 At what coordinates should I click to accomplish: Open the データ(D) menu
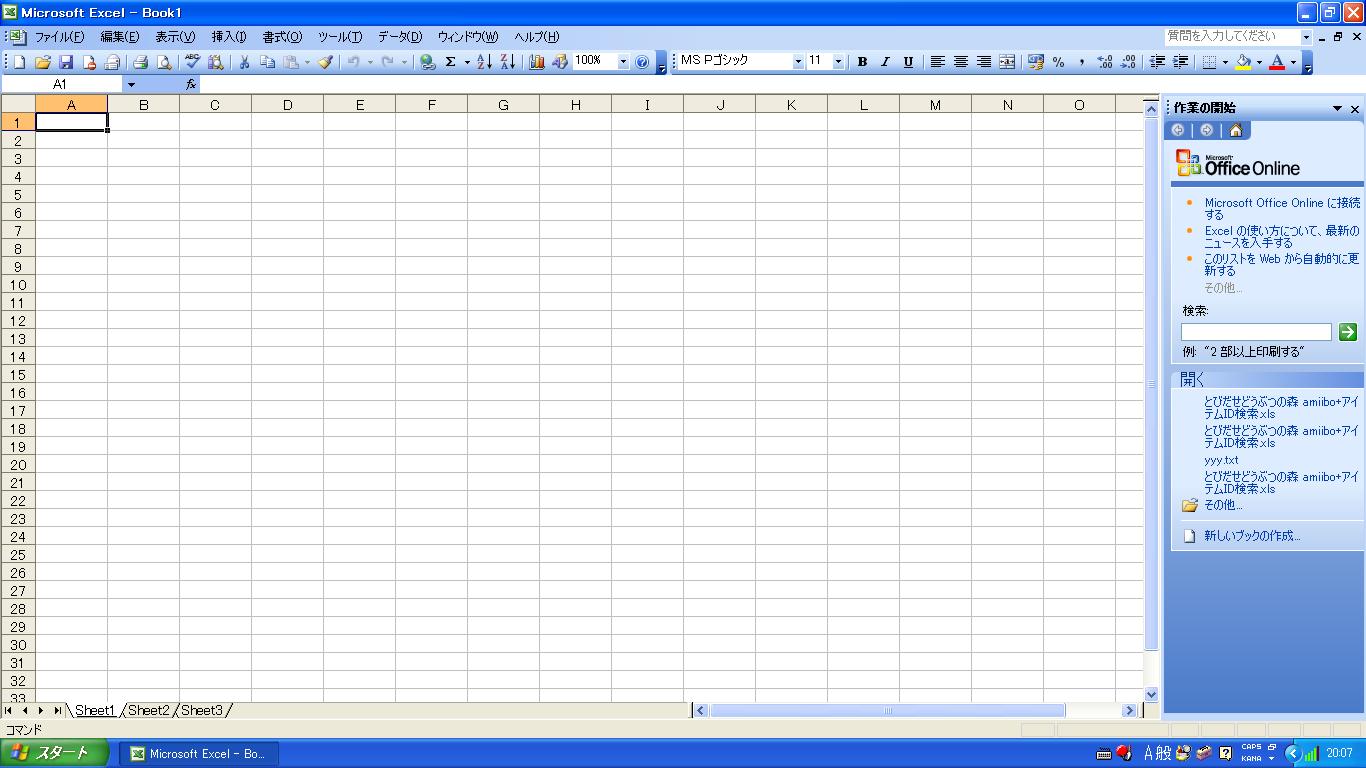pos(400,37)
